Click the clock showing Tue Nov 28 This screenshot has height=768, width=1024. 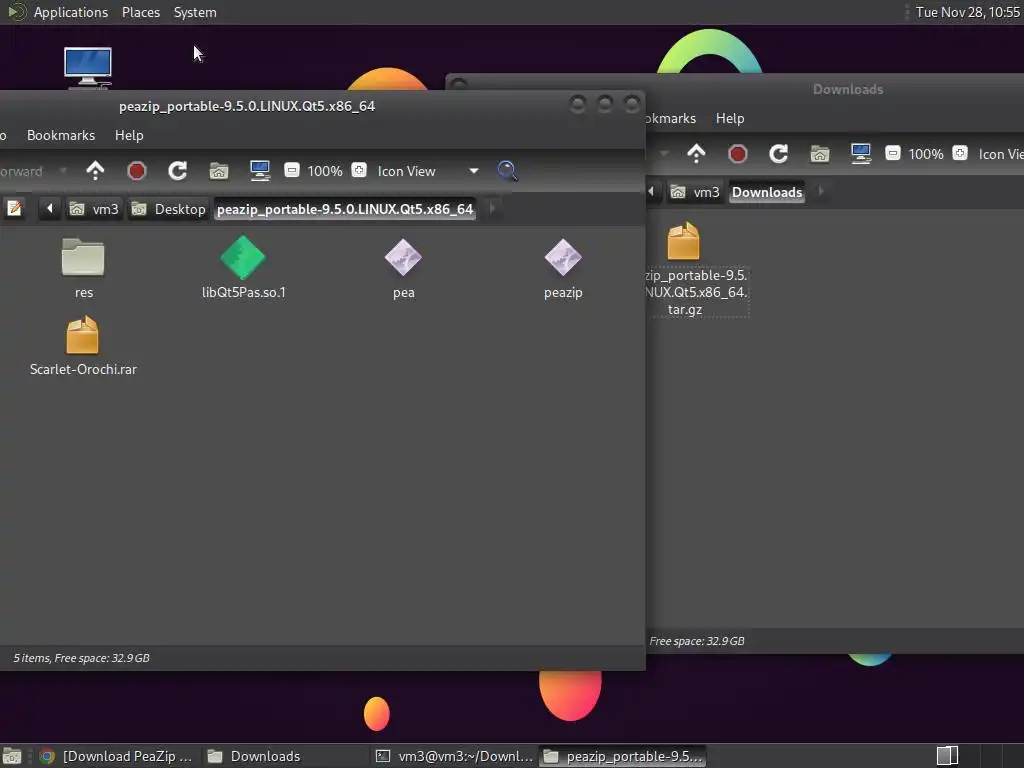pos(967,12)
